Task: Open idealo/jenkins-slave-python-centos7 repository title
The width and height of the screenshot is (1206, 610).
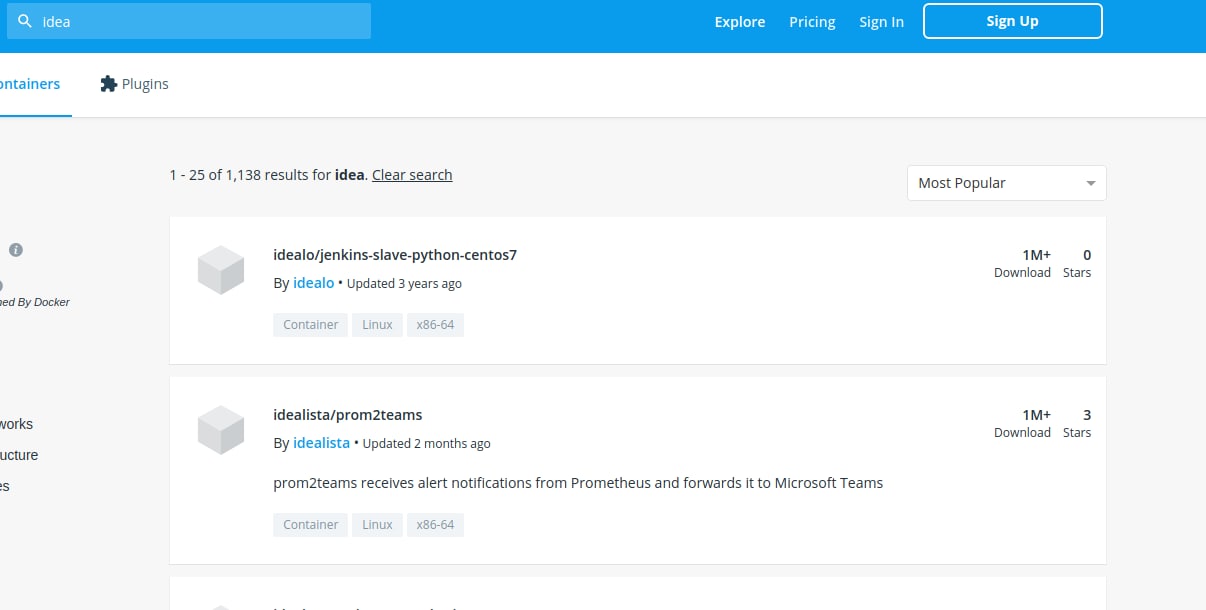Action: tap(395, 255)
